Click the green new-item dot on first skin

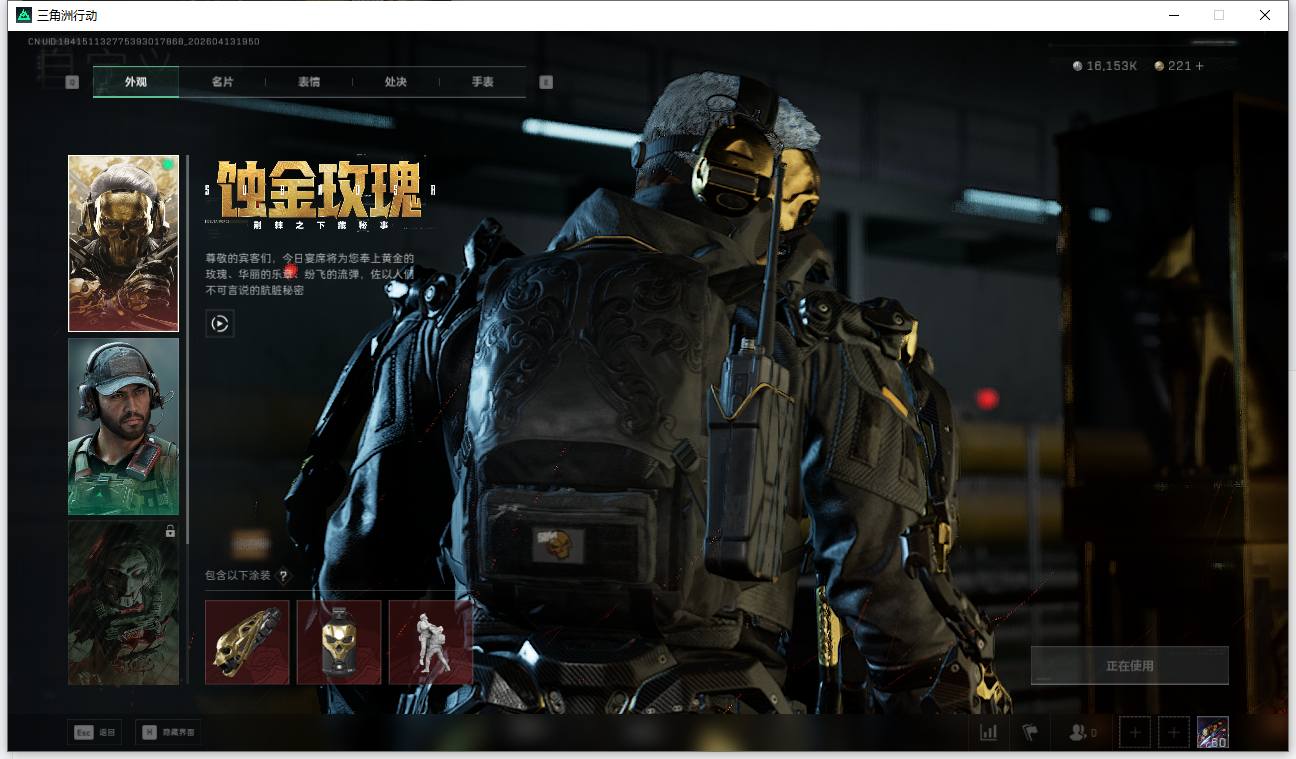pos(168,165)
